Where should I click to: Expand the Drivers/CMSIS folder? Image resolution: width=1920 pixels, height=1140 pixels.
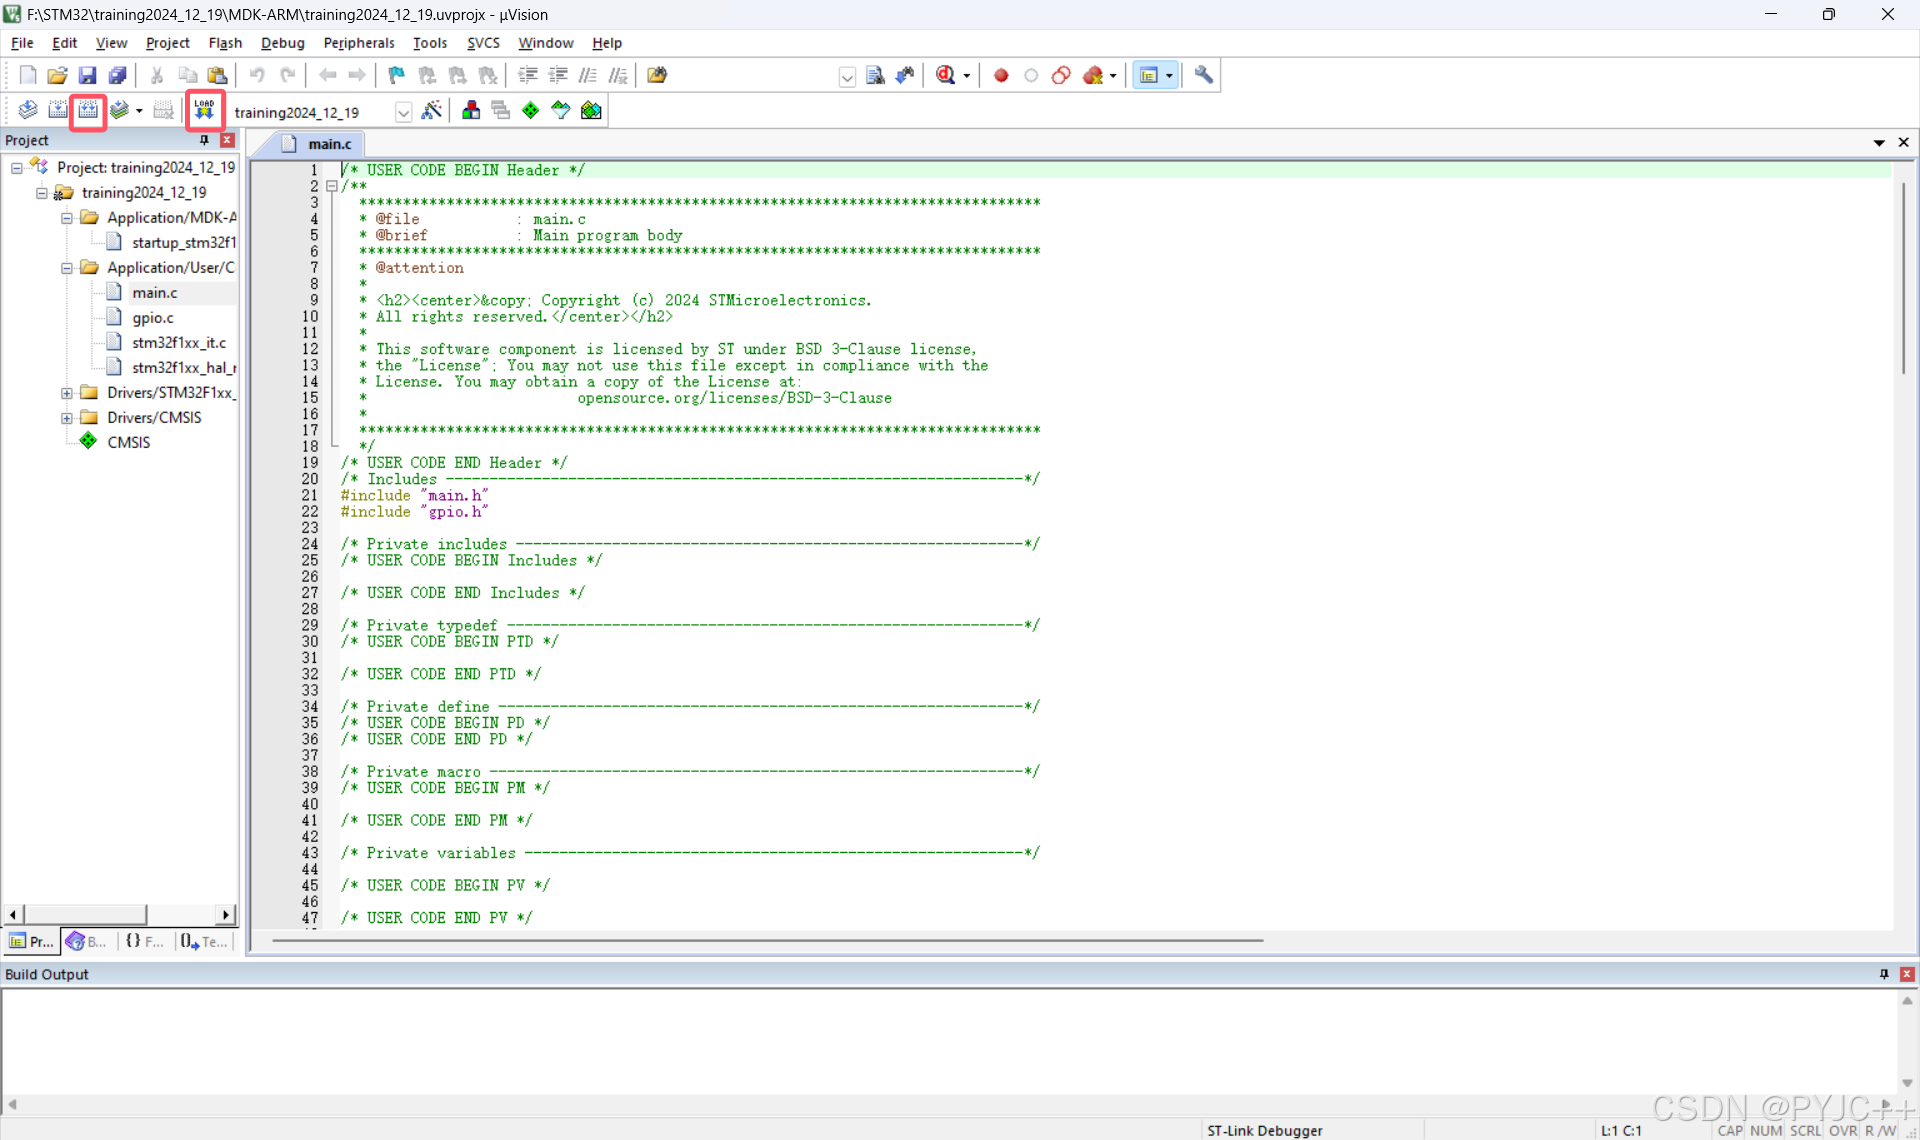pyautogui.click(x=67, y=418)
